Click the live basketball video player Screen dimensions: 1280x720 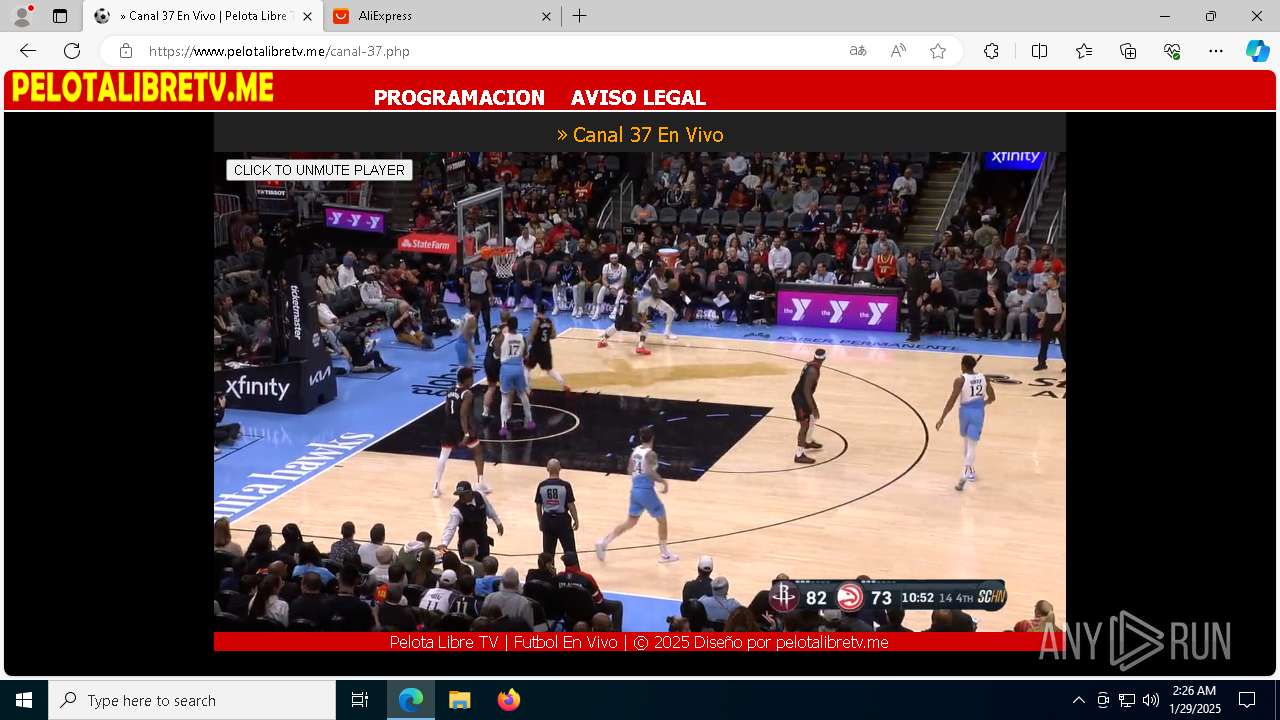pos(640,392)
